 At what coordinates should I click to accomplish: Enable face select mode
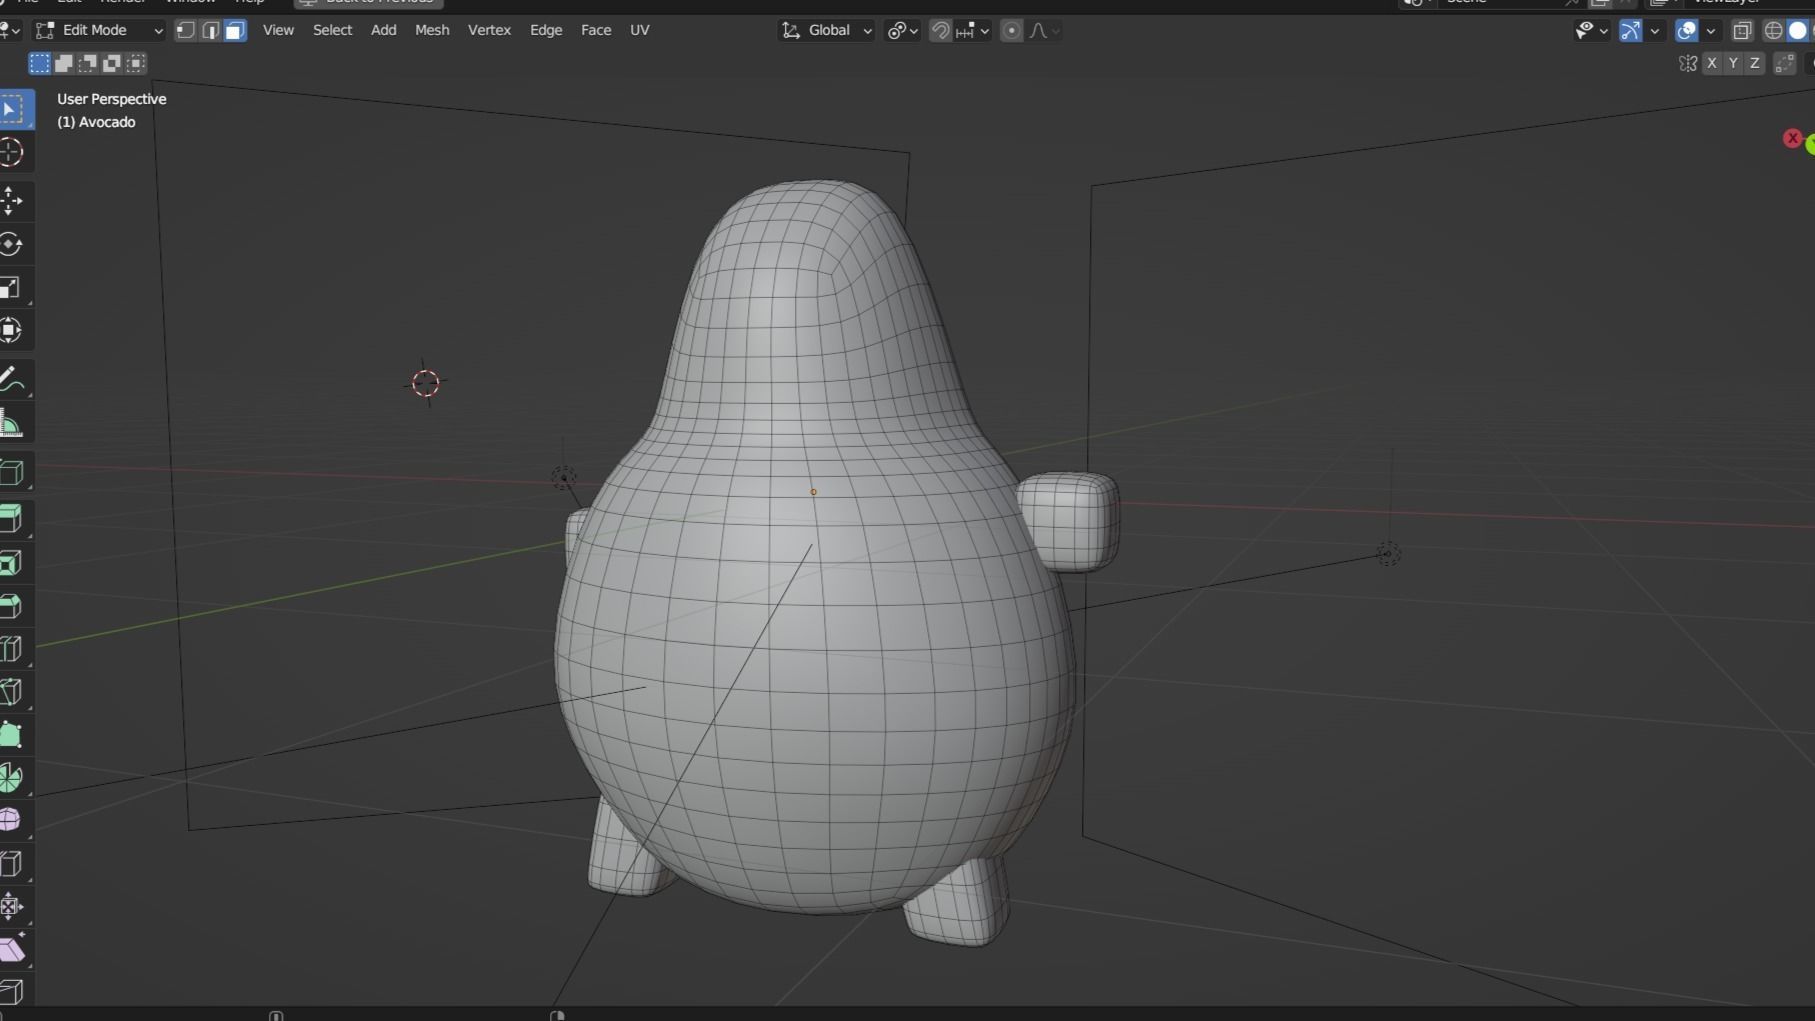235,30
